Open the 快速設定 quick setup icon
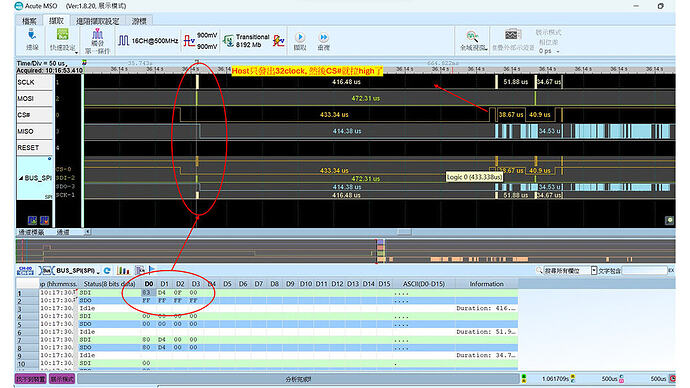 click(x=62, y=35)
